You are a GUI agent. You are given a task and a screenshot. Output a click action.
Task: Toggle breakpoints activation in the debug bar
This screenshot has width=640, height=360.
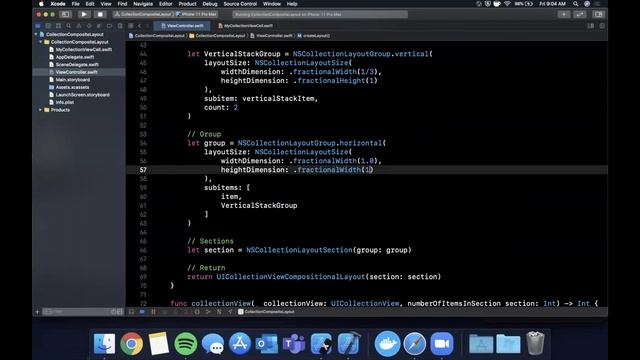point(142,312)
